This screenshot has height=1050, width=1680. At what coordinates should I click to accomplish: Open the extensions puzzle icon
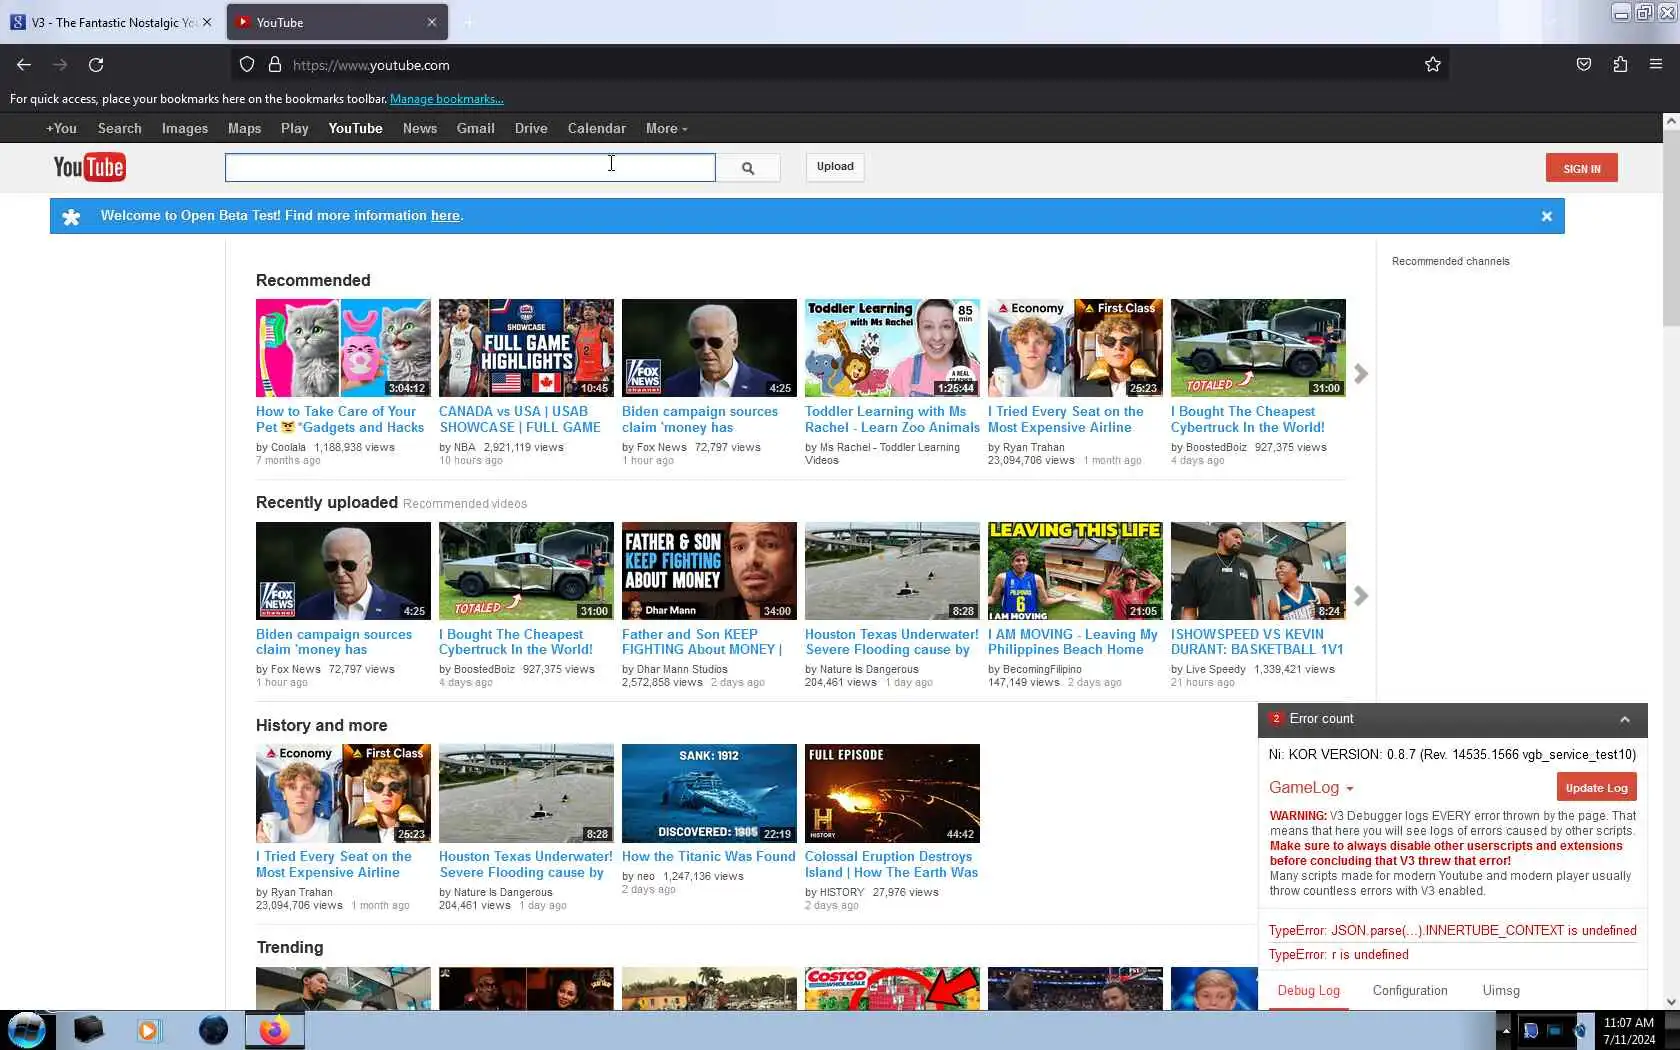(x=1620, y=65)
